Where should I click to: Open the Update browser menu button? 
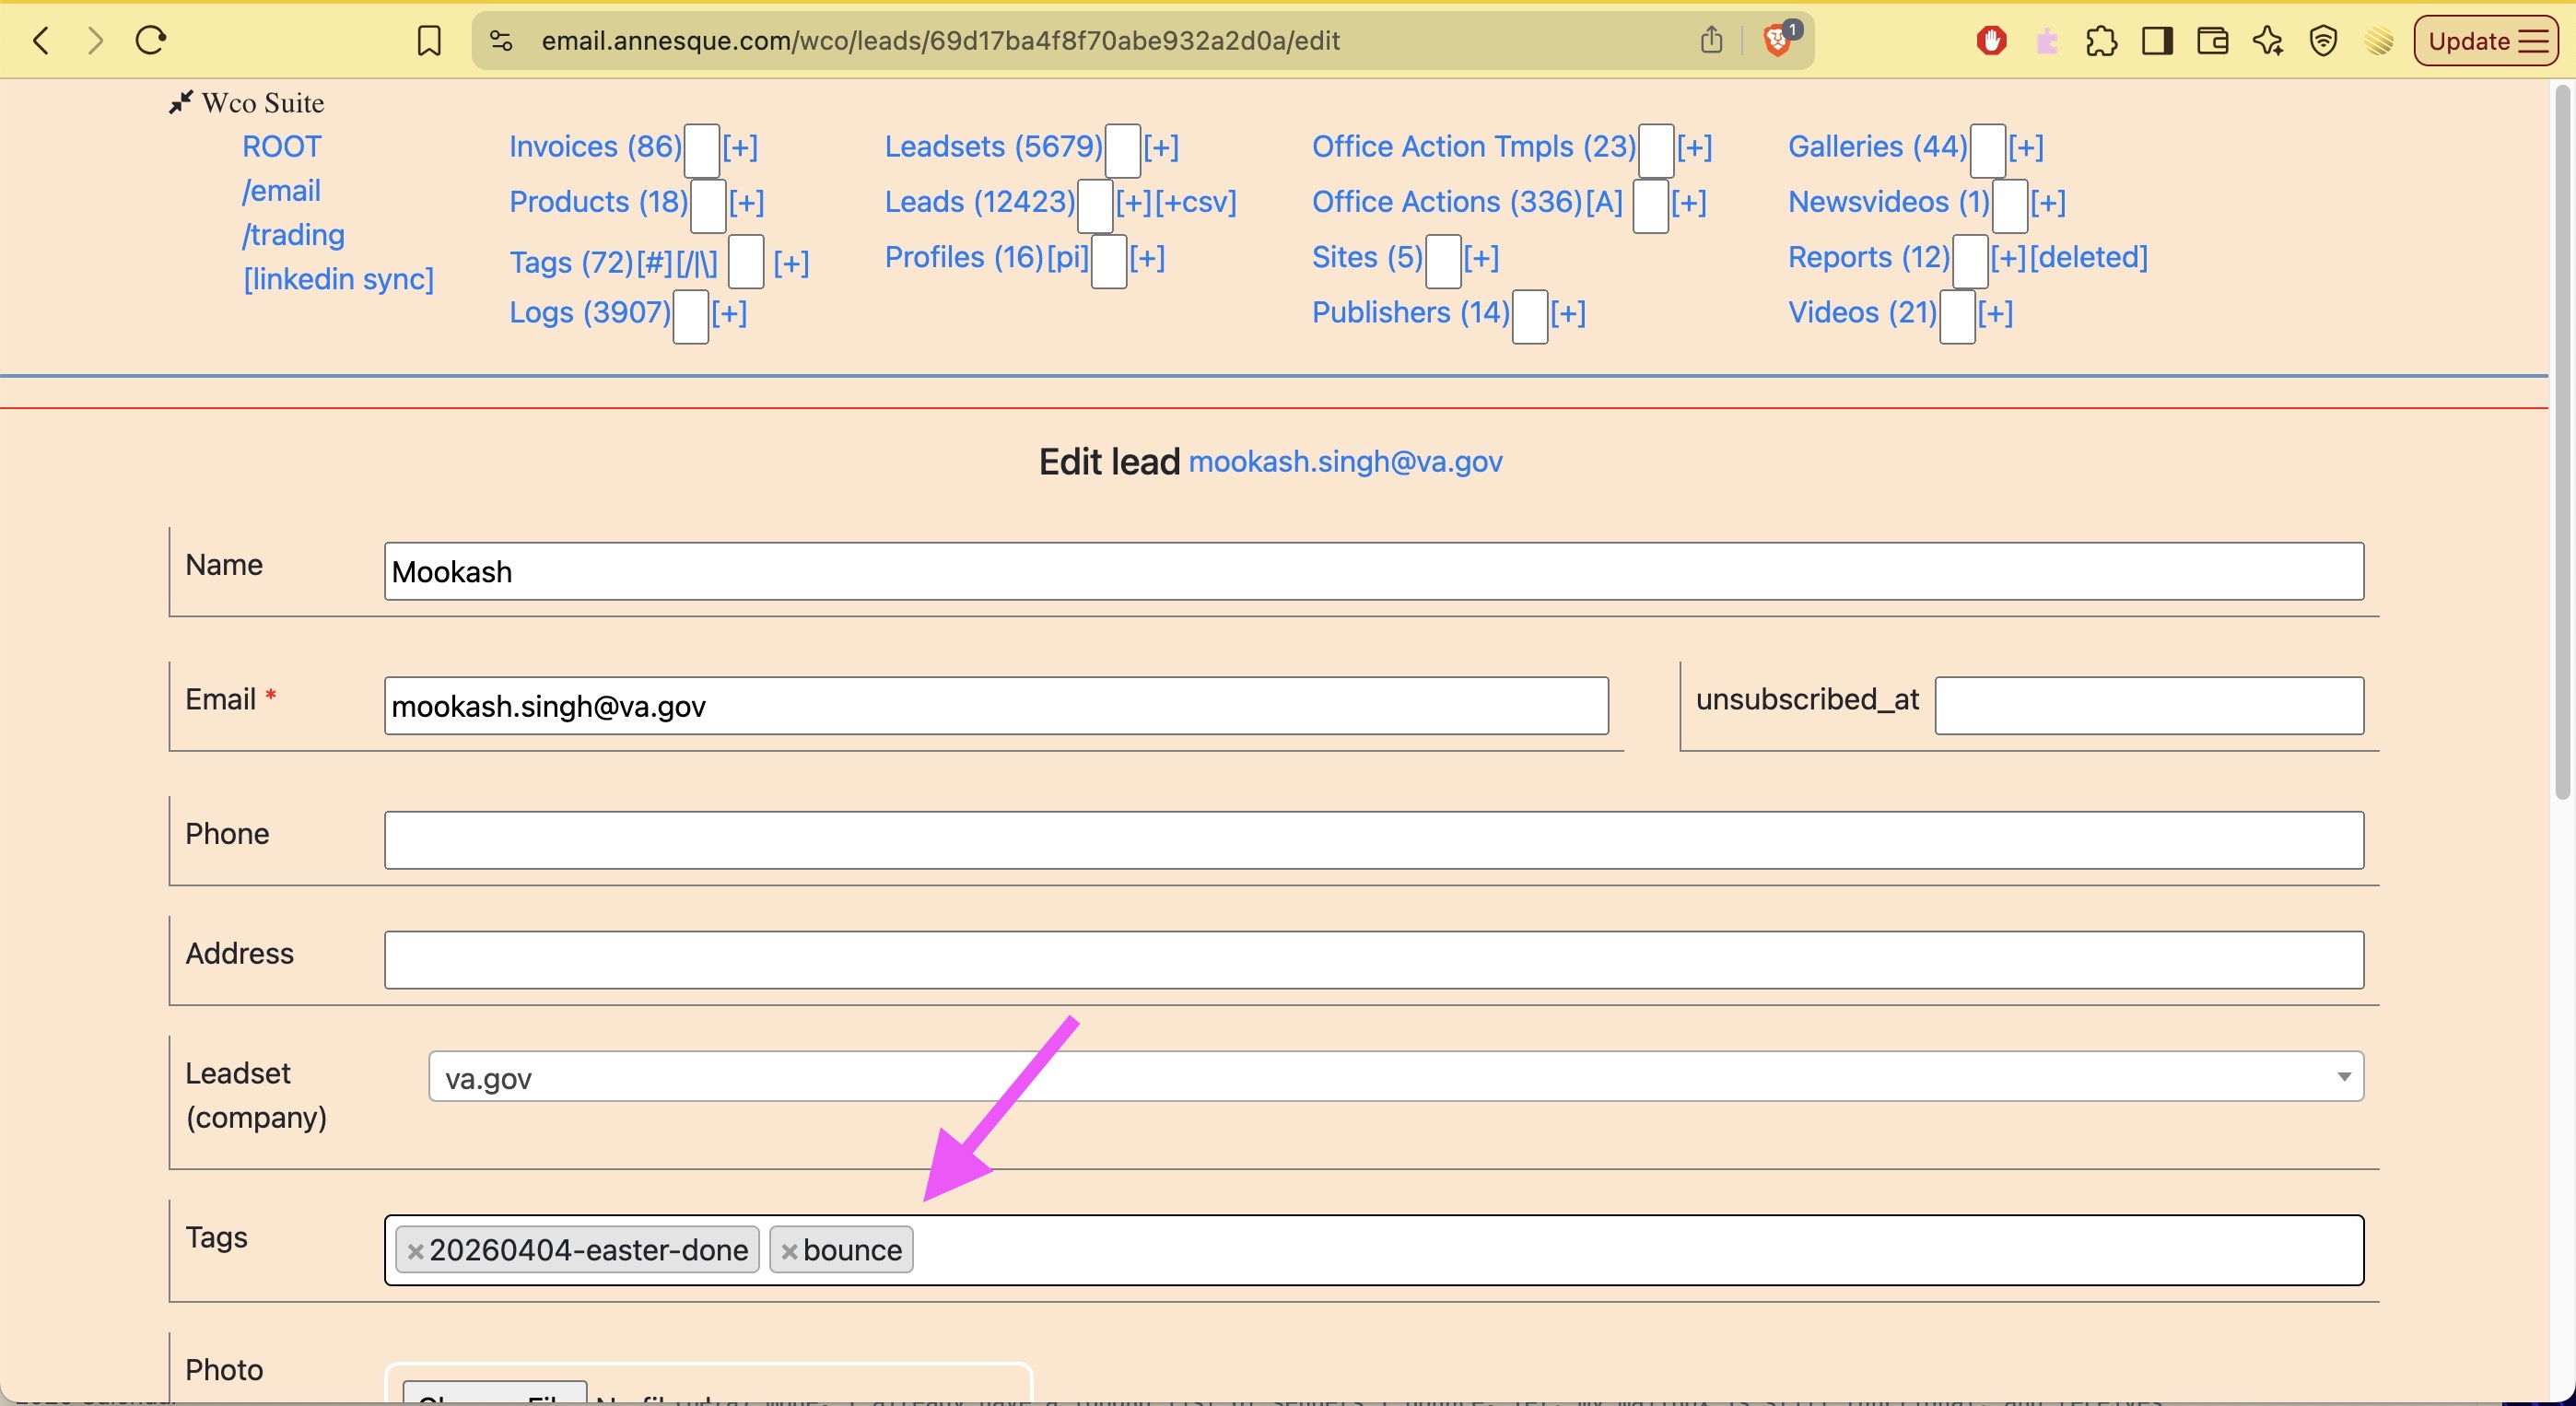click(2485, 41)
